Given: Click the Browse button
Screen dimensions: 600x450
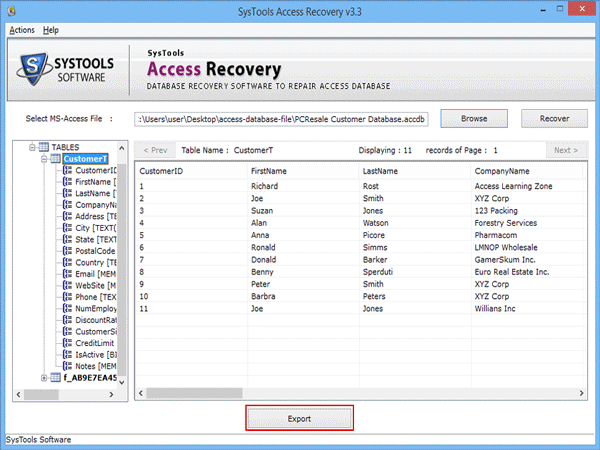Looking at the screenshot, I should click(x=474, y=119).
